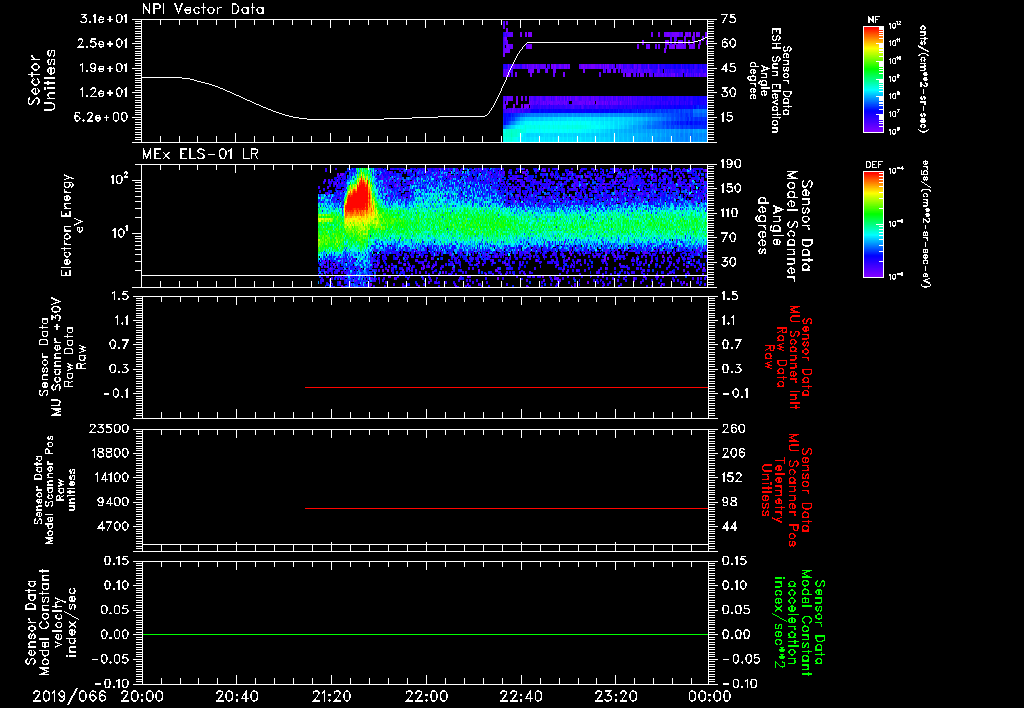Click the 1.9e+01 sector tick label
The width and height of the screenshot is (1024, 708).
[x=104, y=68]
